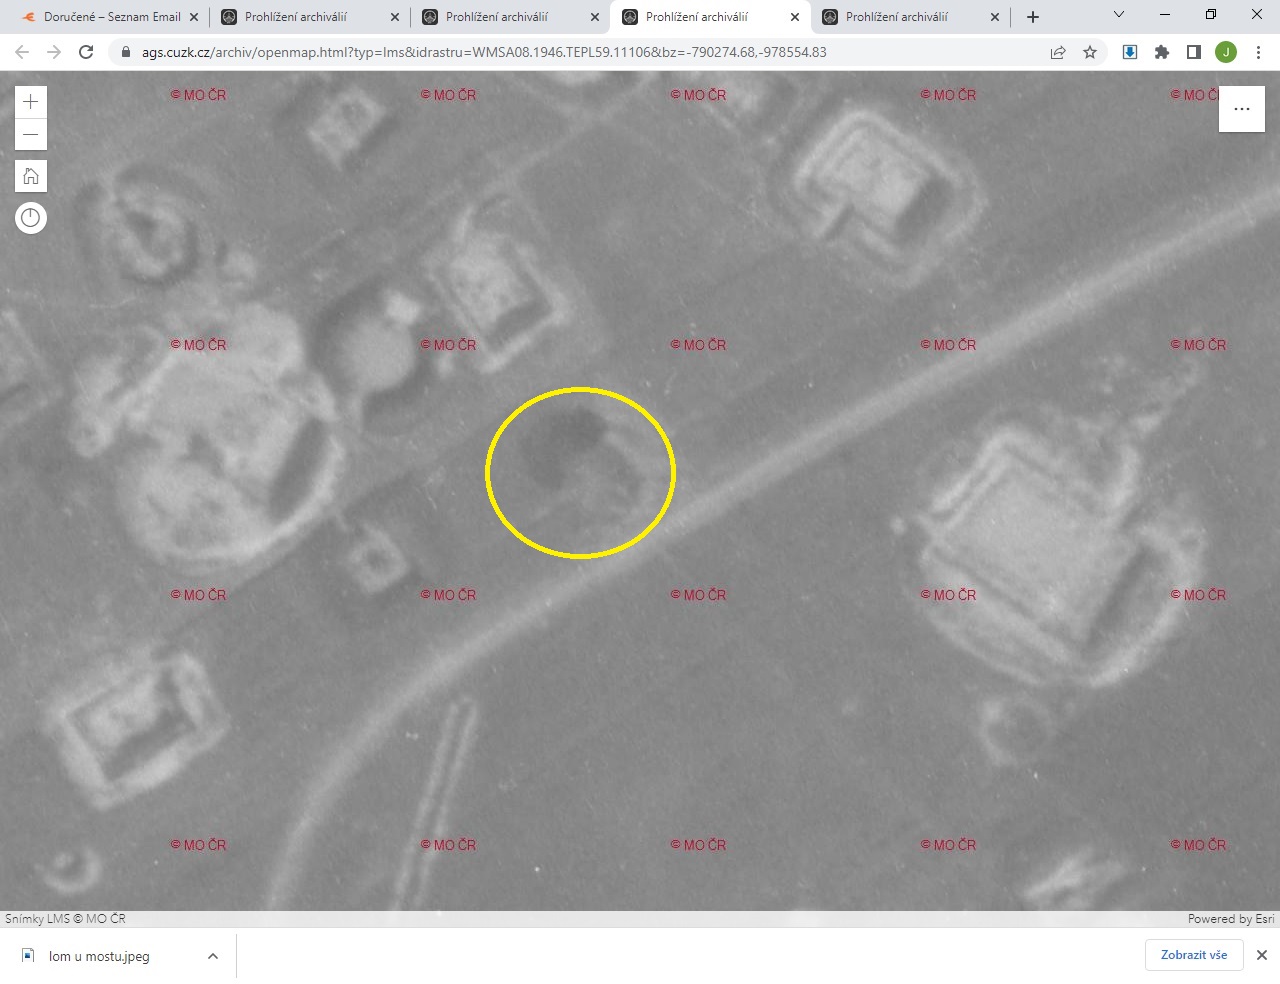Go back in browser history
Image resolution: width=1280 pixels, height=984 pixels.
(22, 52)
